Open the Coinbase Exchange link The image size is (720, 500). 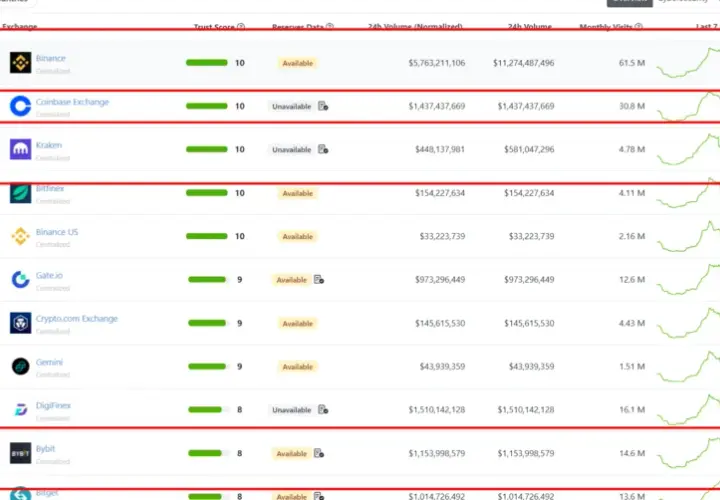[x=72, y=102]
